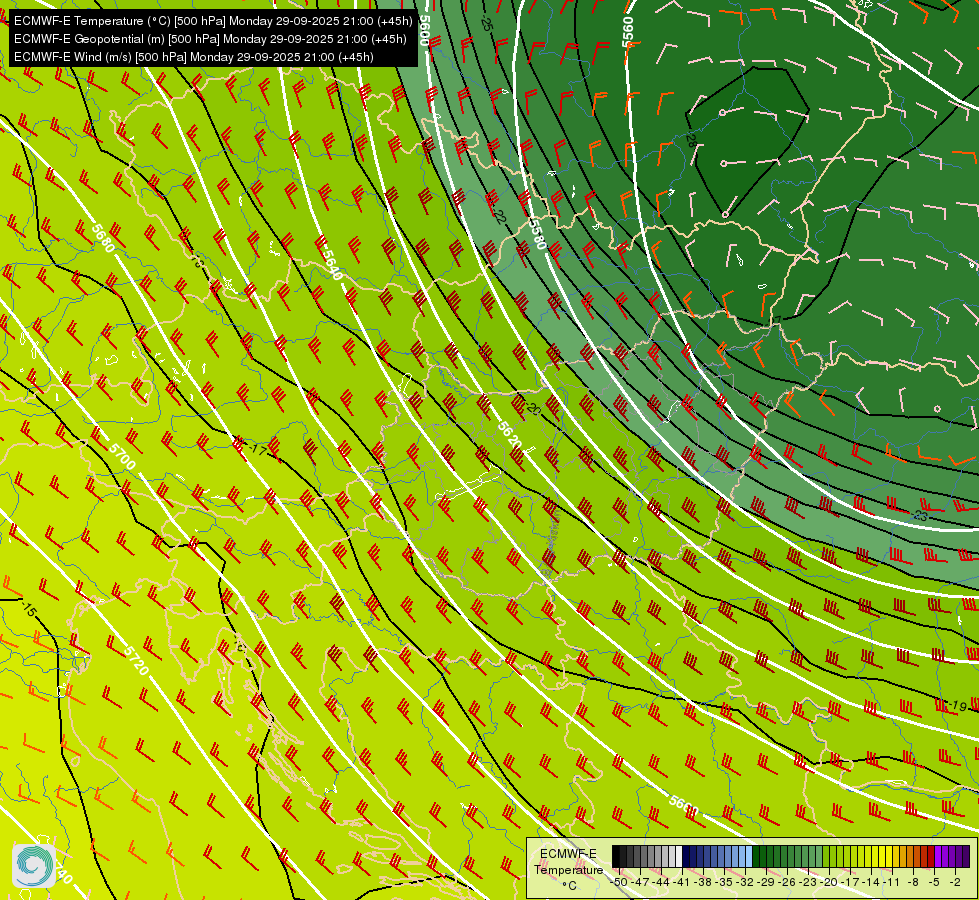979x900 pixels.
Task: Click the 5620 geopotential contour label
Action: point(509,435)
